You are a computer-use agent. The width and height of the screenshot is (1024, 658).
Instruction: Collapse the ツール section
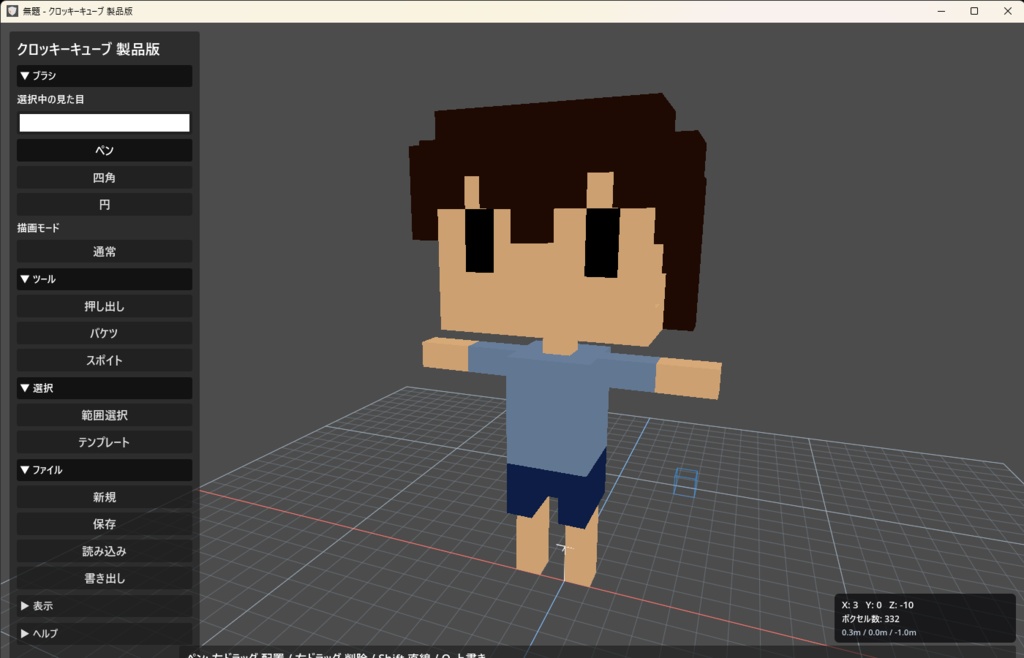104,279
